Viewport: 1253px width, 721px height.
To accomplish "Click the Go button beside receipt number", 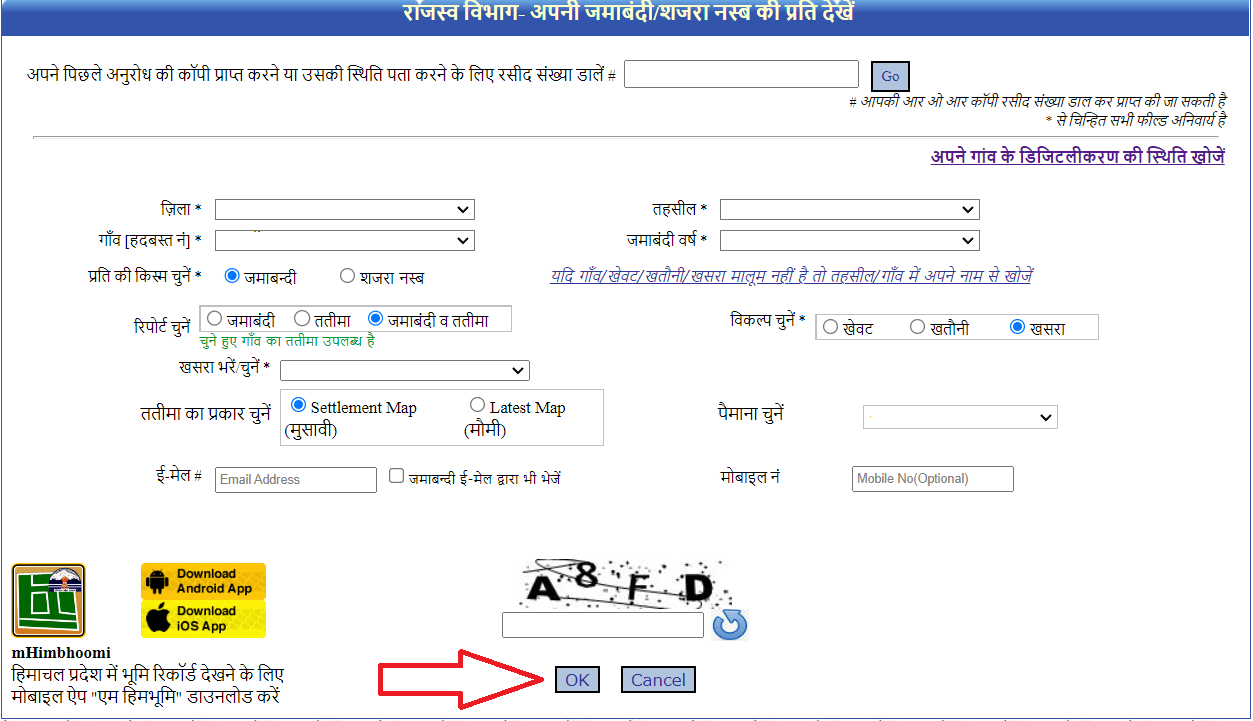I will [890, 76].
